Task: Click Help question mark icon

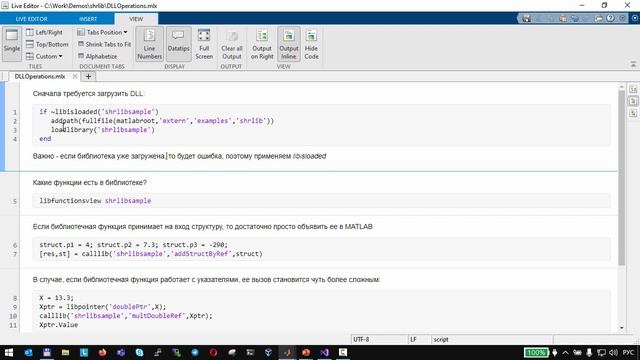Action: click(x=610, y=18)
